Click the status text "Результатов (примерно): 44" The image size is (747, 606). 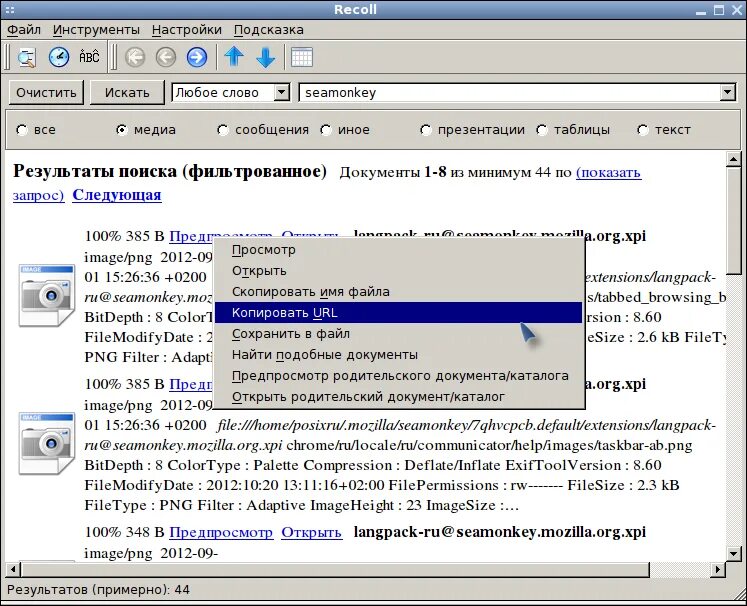point(98,590)
